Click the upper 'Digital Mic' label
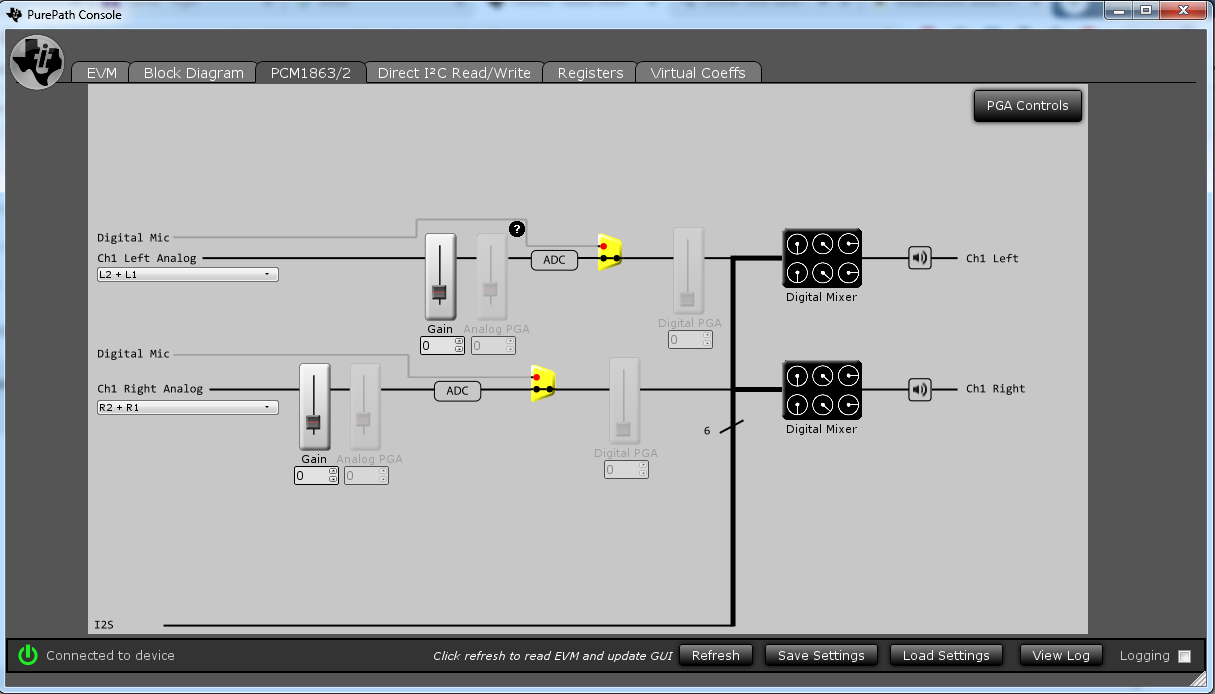Image resolution: width=1215 pixels, height=694 pixels. pos(133,238)
